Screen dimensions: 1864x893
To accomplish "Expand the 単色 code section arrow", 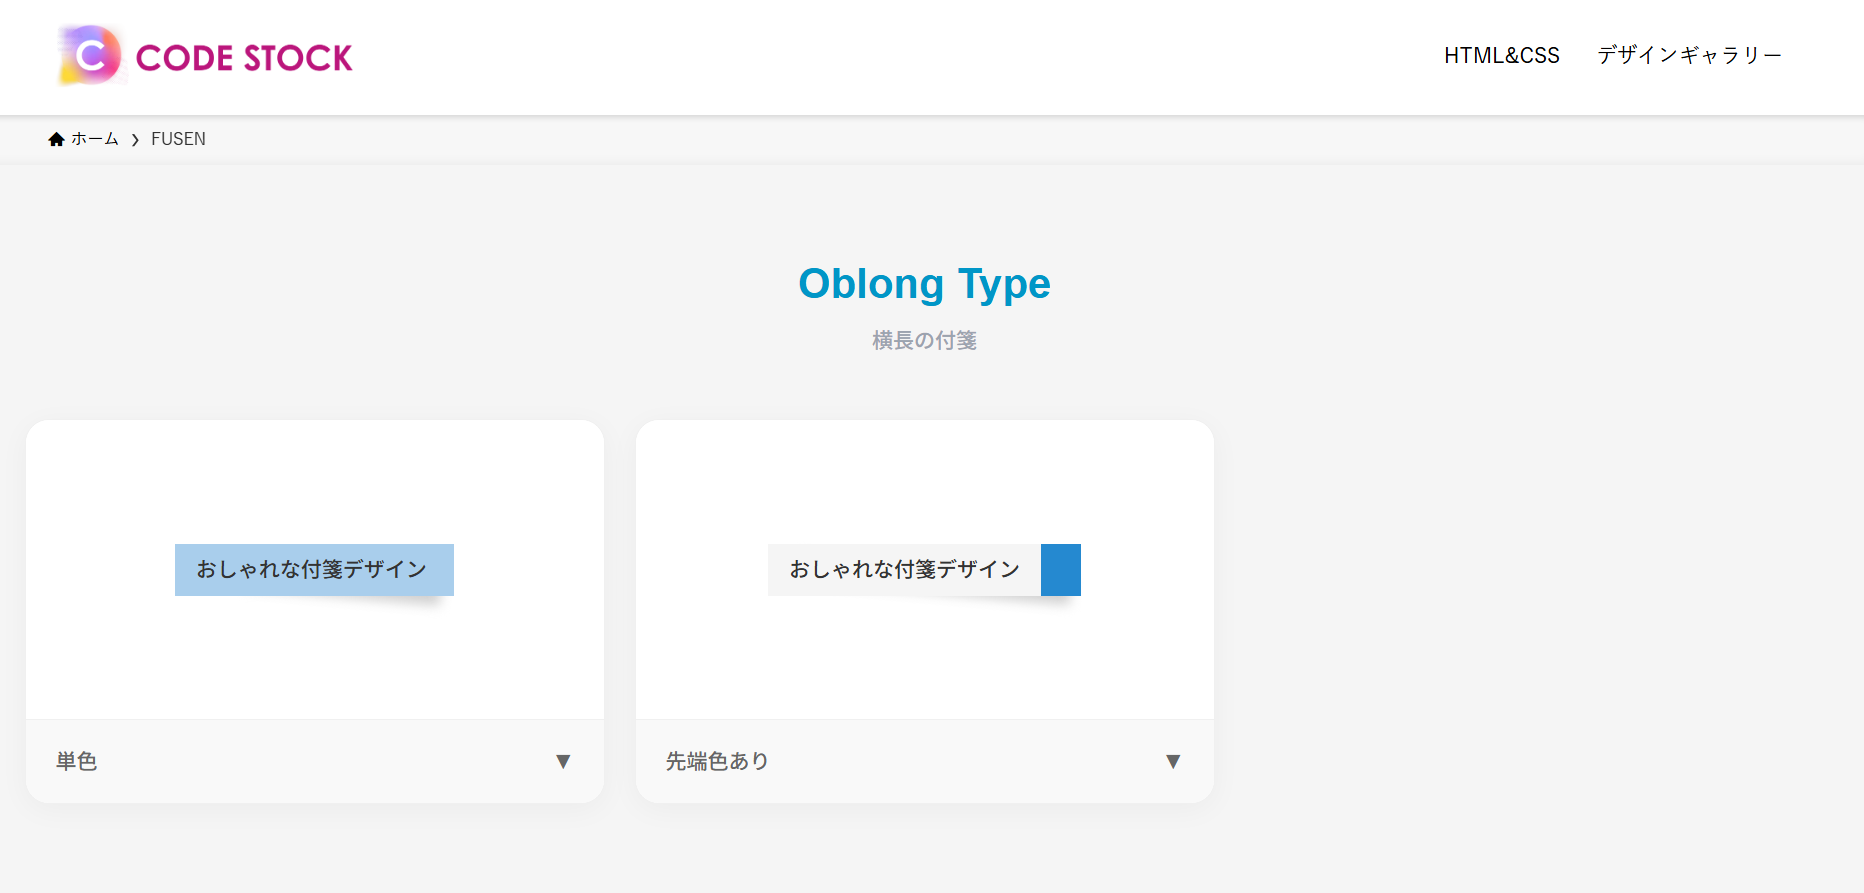I will 563,762.
